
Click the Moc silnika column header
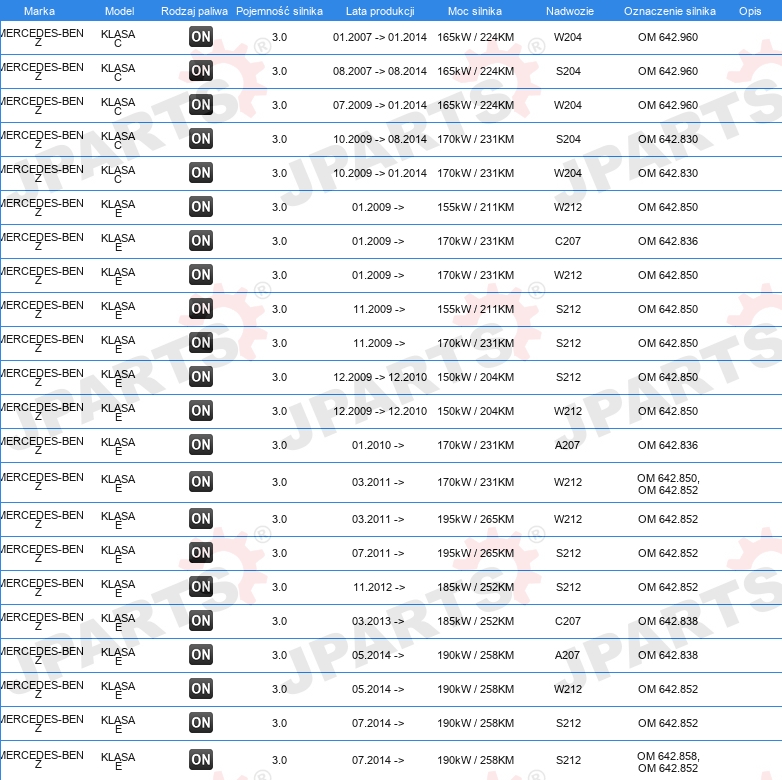point(475,11)
